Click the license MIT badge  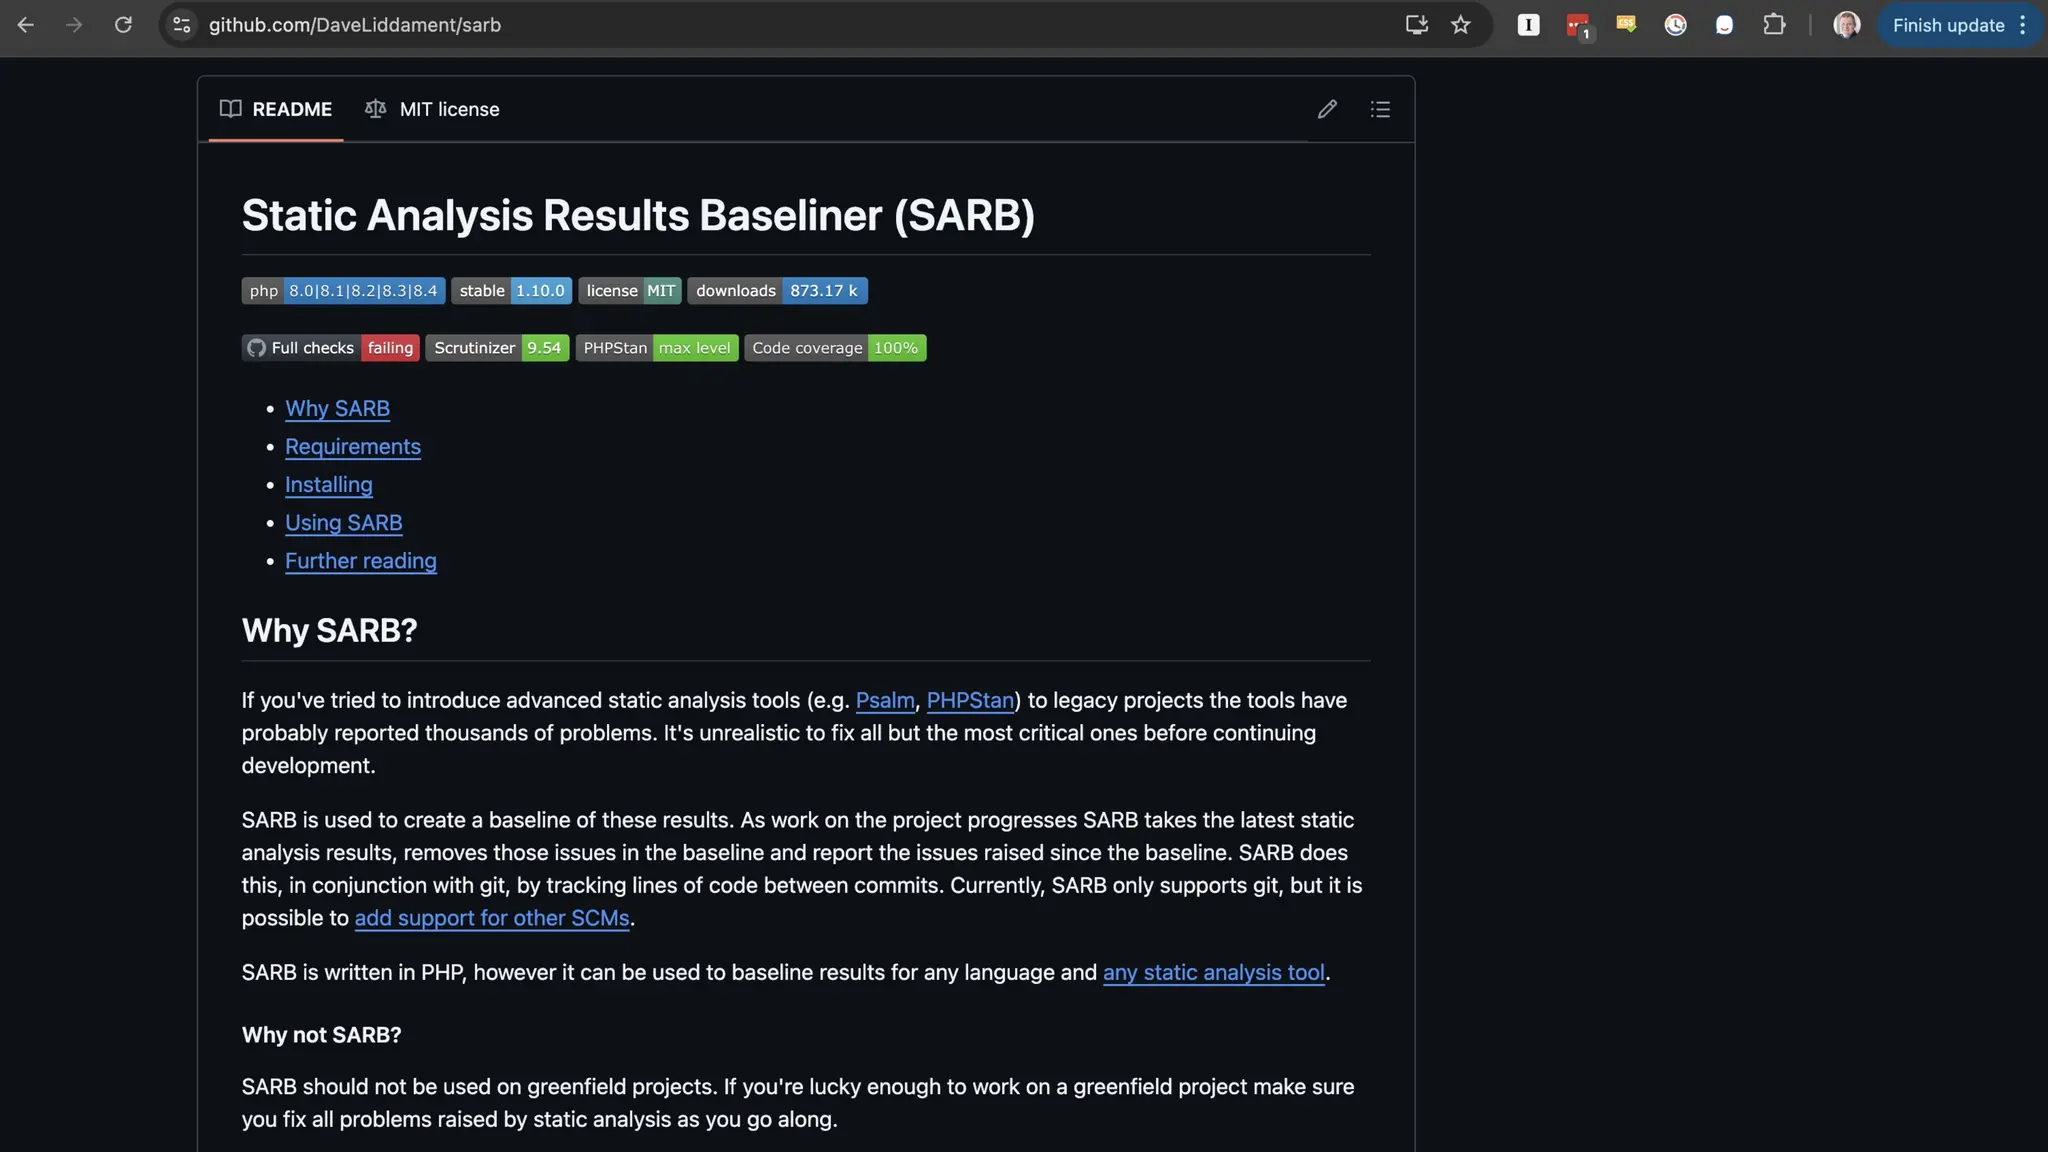(x=629, y=290)
